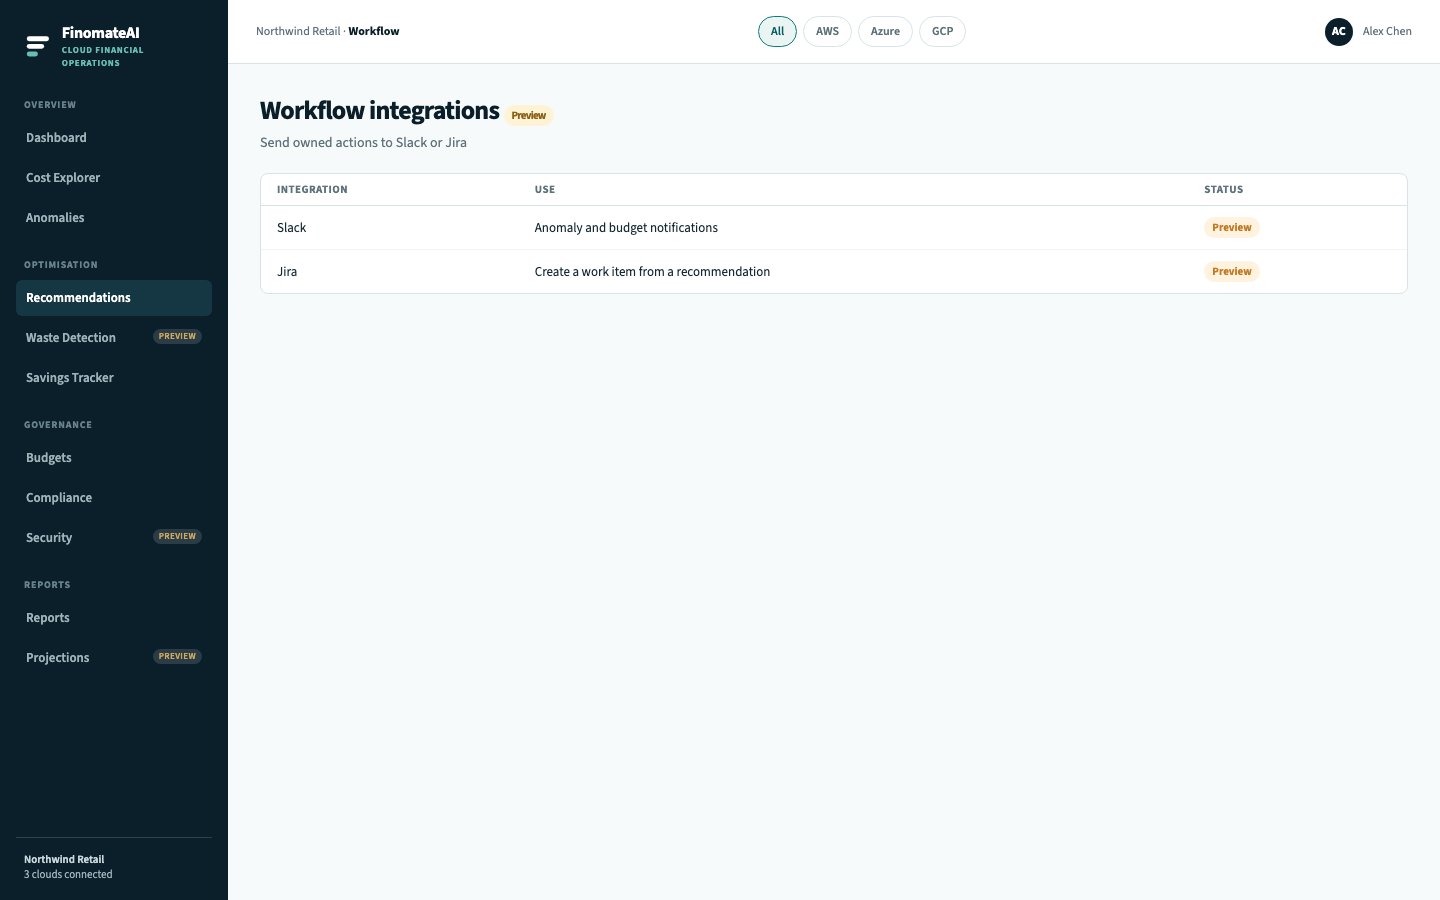Filter by AWS cloud
The height and width of the screenshot is (900, 1440).
[827, 32]
